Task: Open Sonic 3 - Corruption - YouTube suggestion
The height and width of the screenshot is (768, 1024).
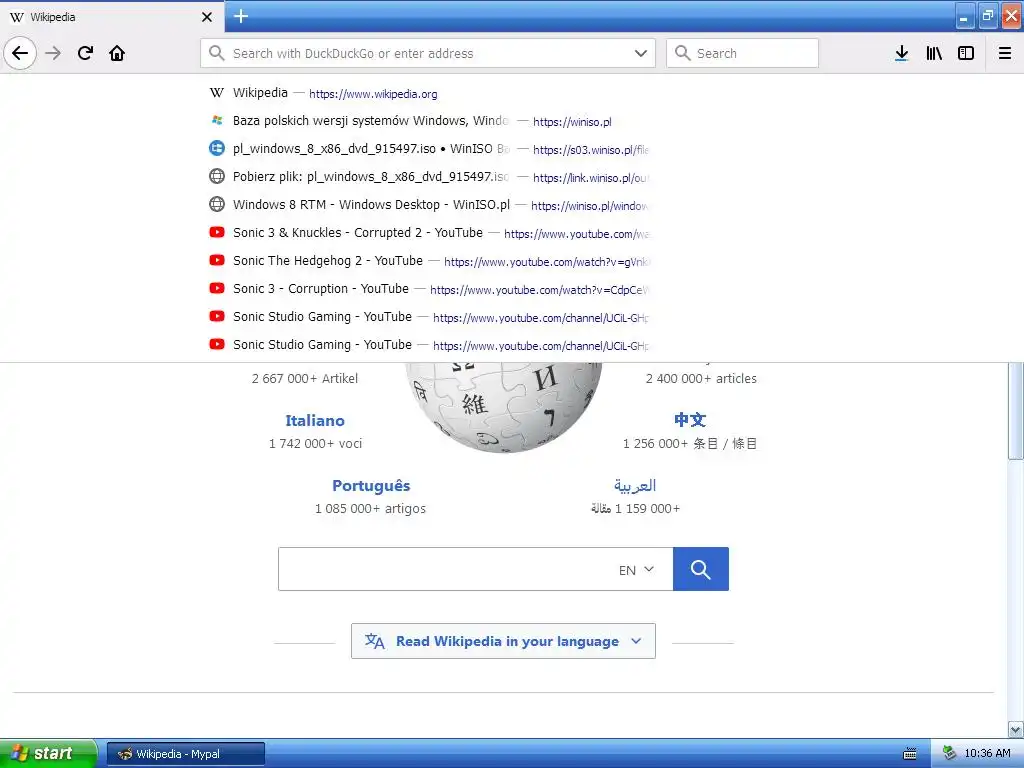Action: click(x=428, y=289)
